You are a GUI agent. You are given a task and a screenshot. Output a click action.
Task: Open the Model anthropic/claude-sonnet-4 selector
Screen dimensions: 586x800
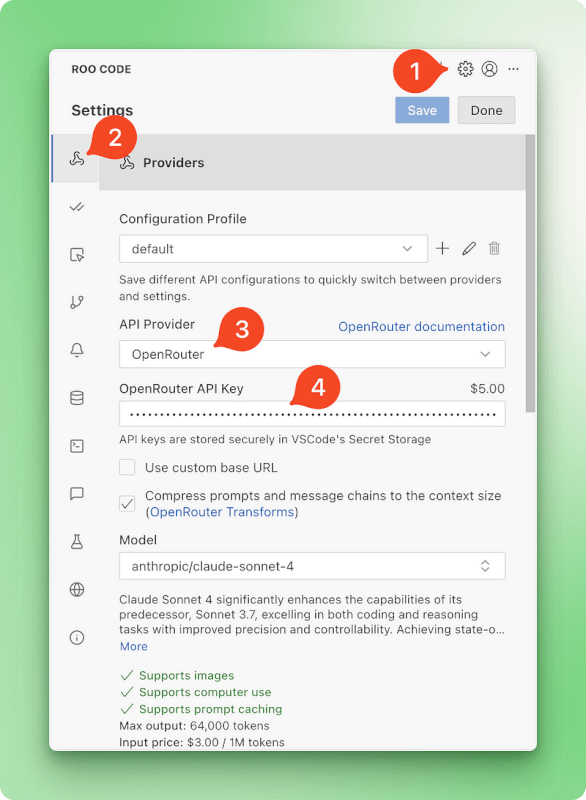tap(312, 566)
